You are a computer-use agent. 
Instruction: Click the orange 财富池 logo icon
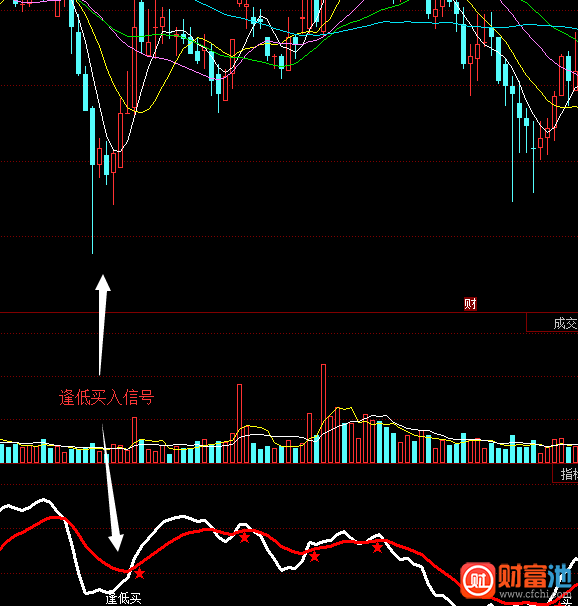(x=478, y=580)
